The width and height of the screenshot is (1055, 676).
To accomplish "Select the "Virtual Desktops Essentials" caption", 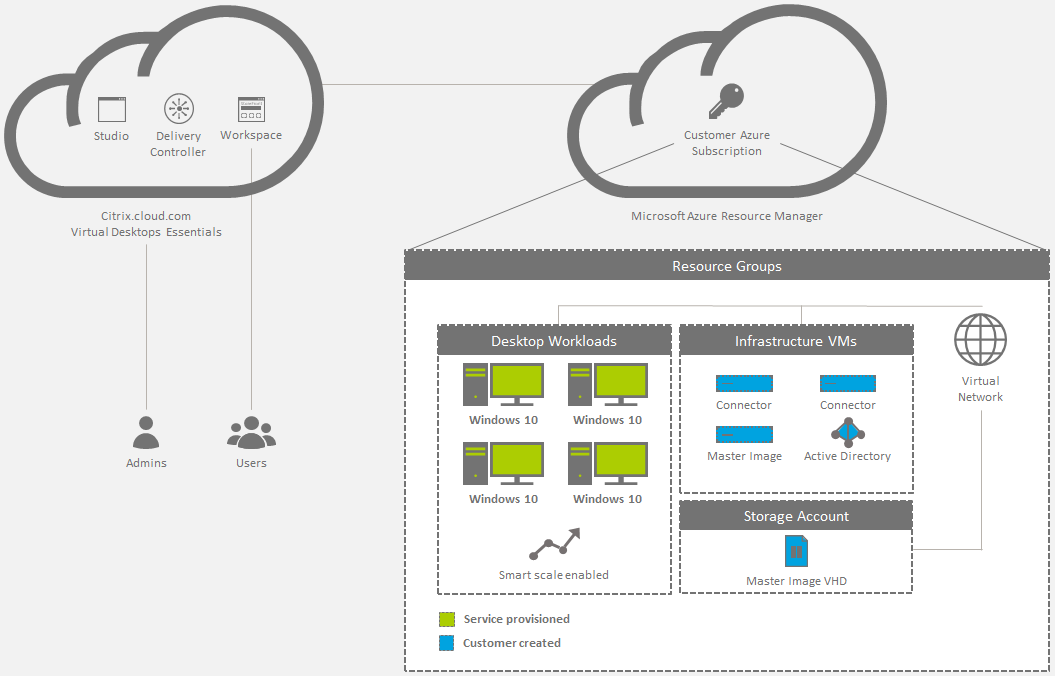I will coord(146,232).
